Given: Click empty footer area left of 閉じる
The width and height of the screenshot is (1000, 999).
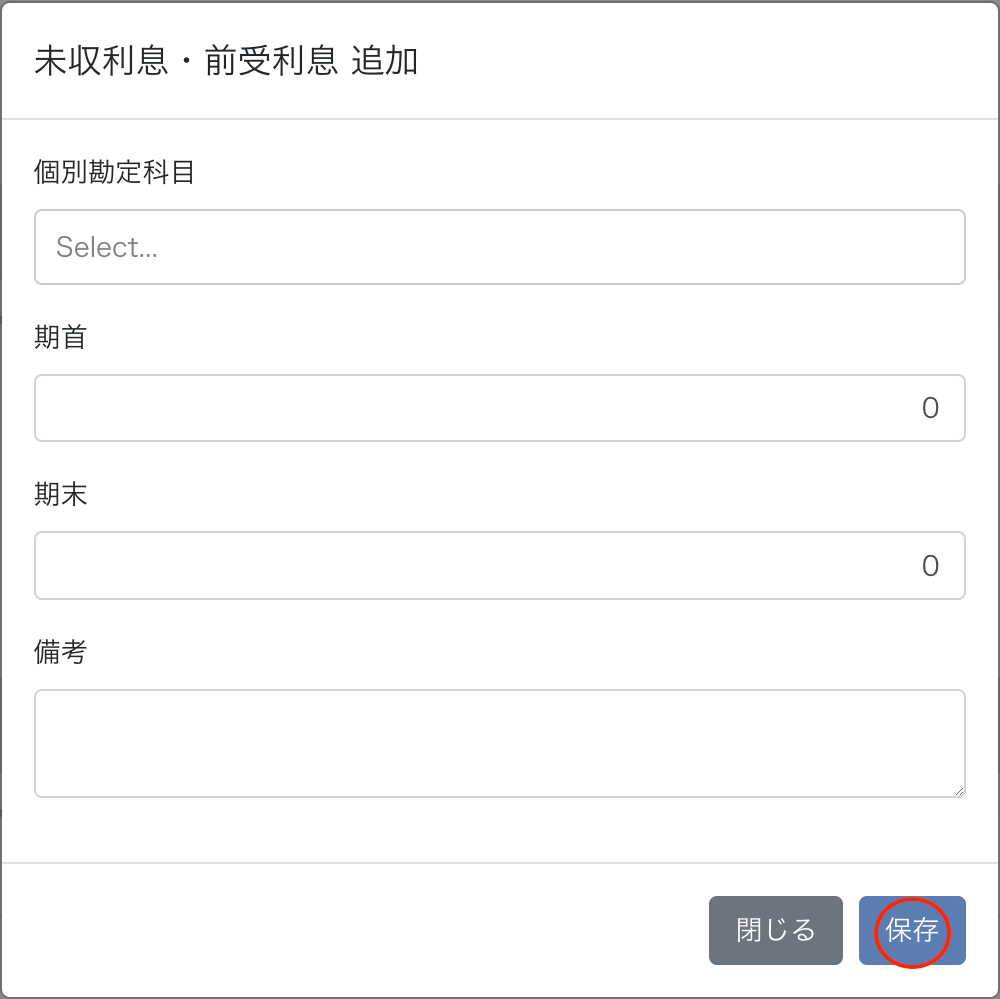Looking at the screenshot, I should 350,931.
